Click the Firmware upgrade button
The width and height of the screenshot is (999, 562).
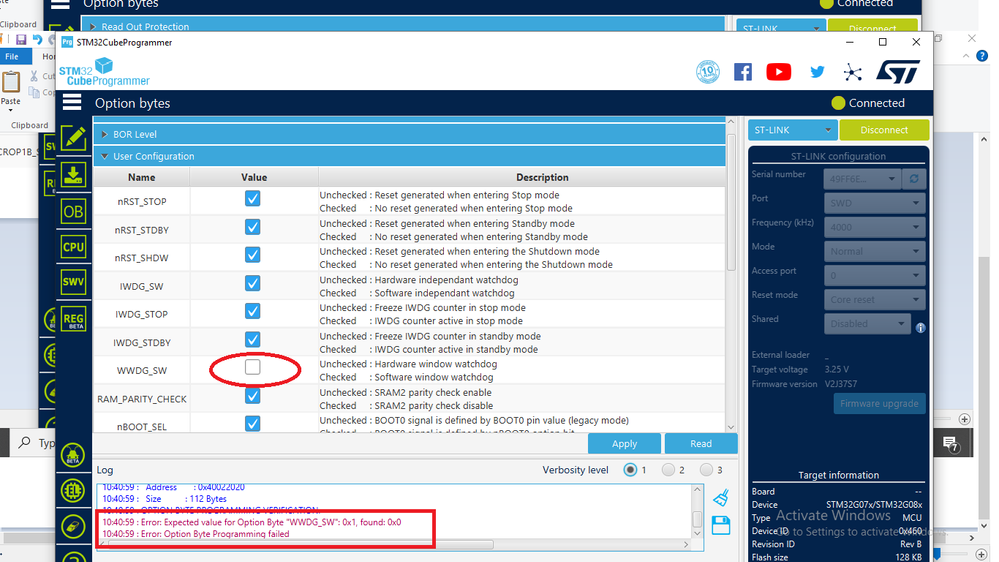(x=879, y=403)
